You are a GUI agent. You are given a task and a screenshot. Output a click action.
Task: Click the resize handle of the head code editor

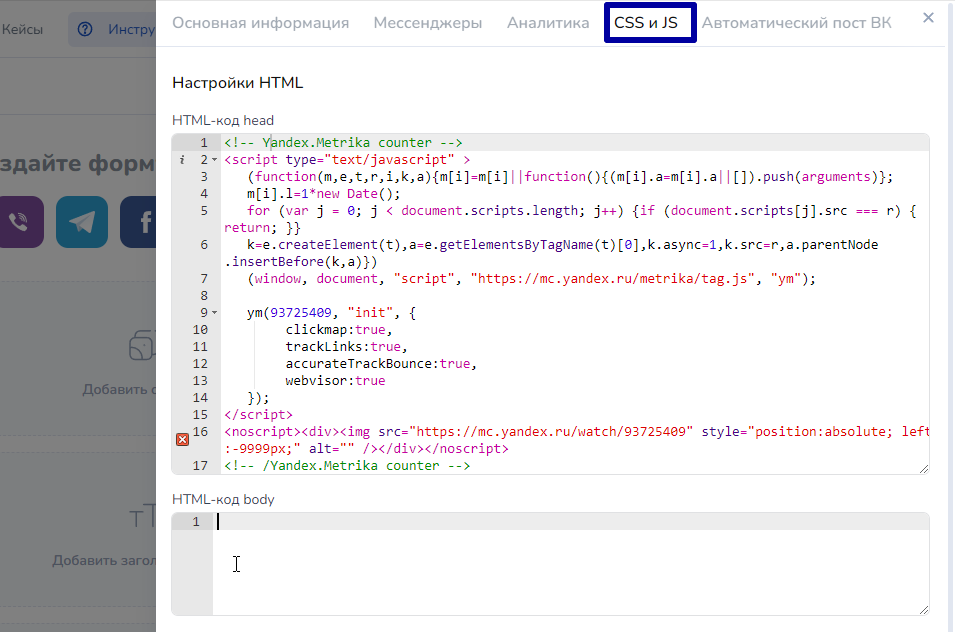click(x=923, y=468)
